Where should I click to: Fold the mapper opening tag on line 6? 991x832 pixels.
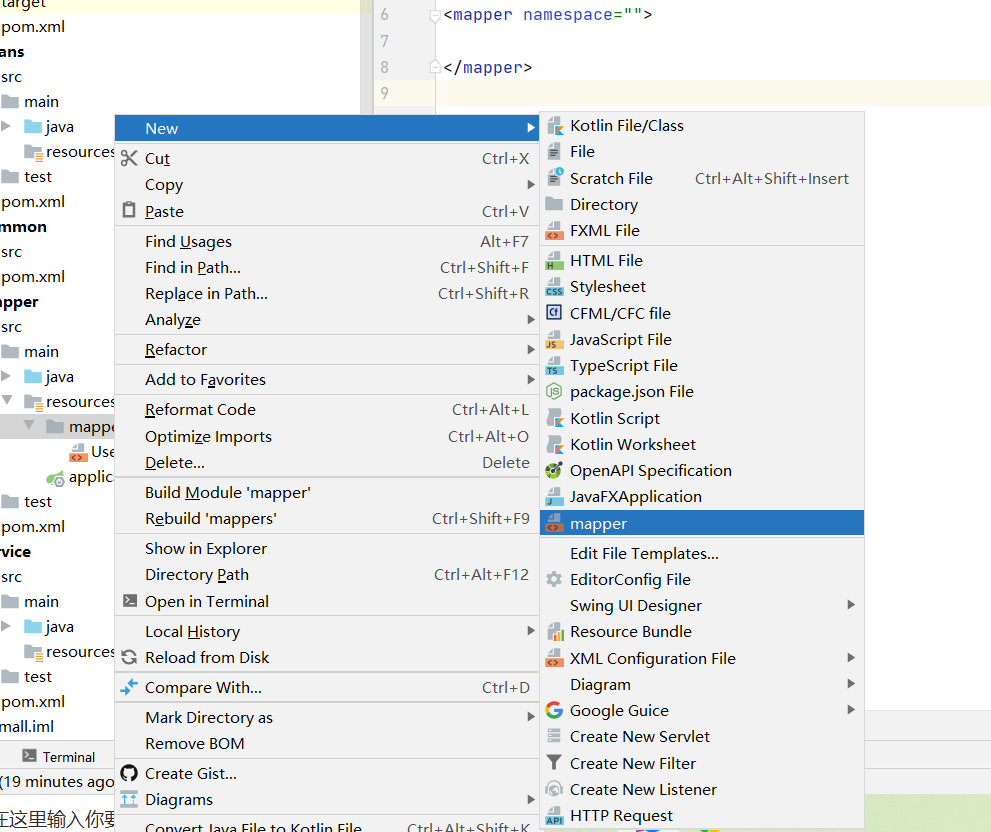[435, 16]
